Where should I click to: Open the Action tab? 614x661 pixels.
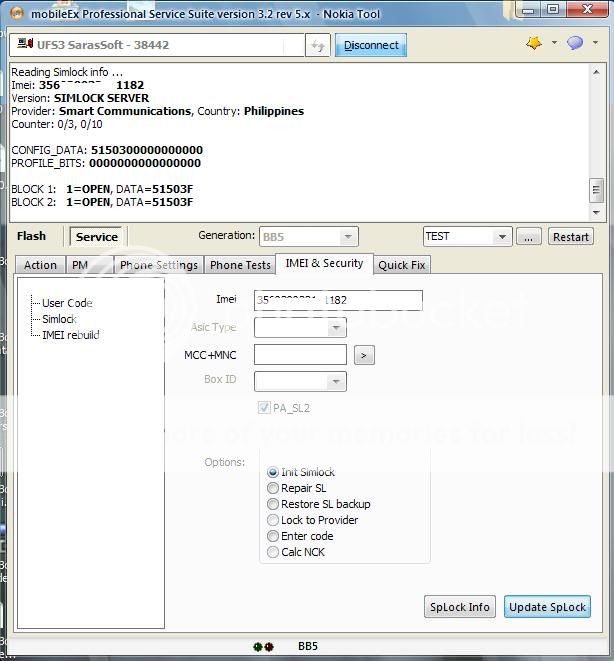tap(40, 265)
